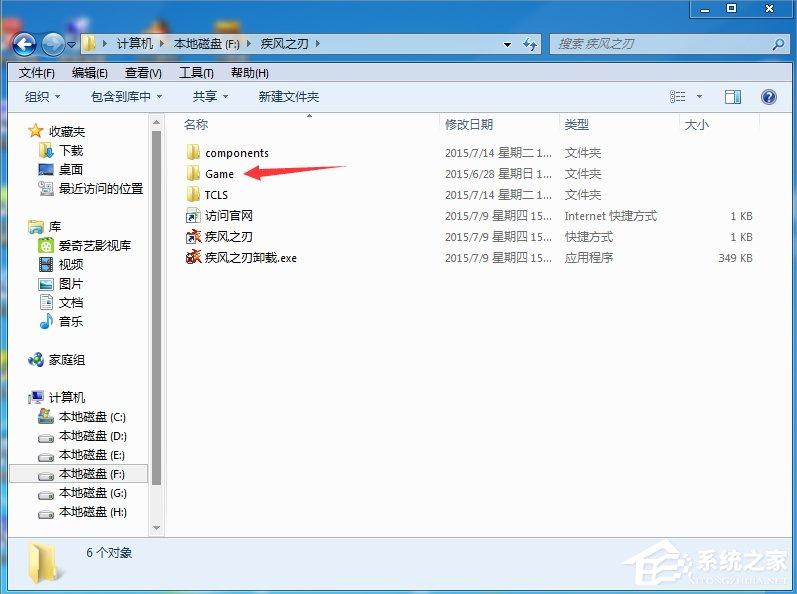Select 家庭组 in the navigation pane
This screenshot has width=797, height=594.
coord(67,360)
